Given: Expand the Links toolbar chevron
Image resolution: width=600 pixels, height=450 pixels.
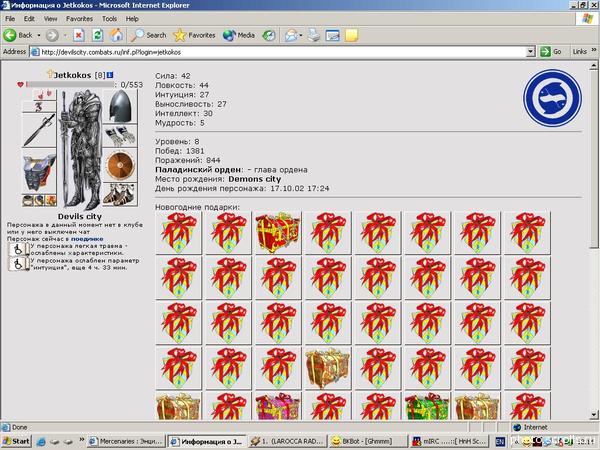Looking at the screenshot, I should pos(594,50).
